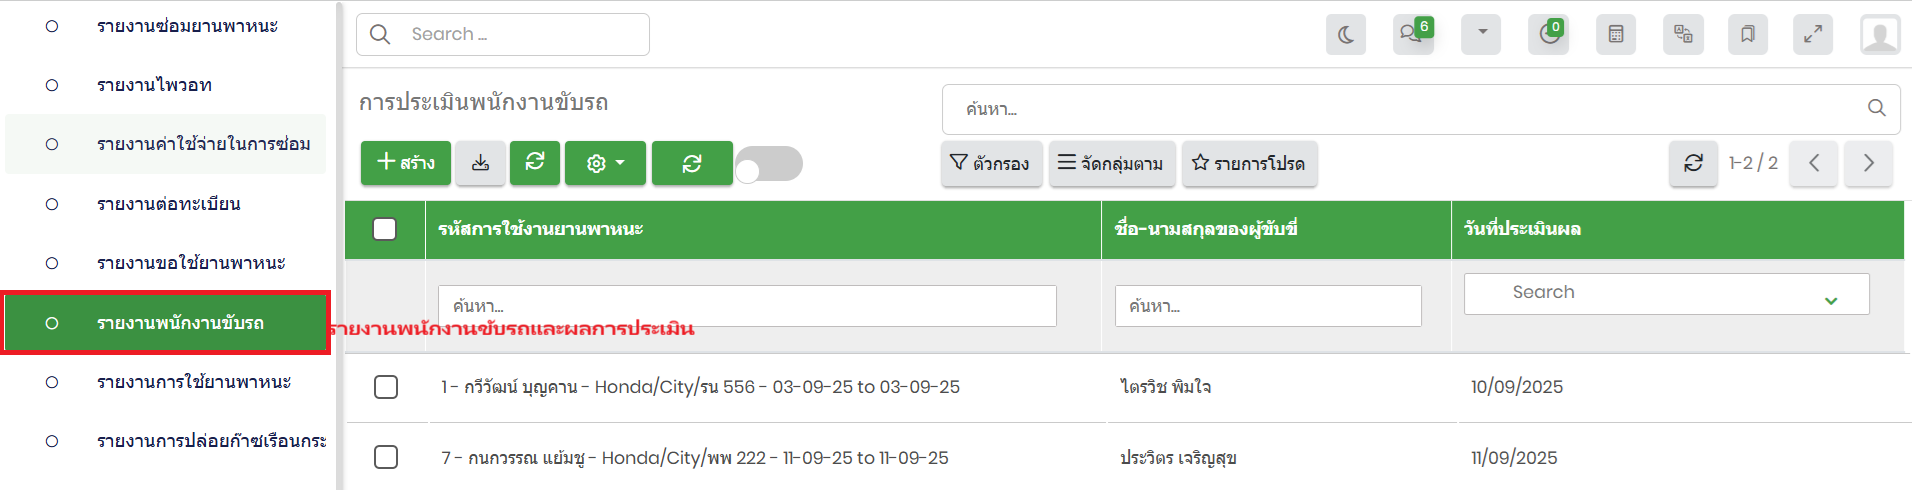1912x490 pixels.
Task: Check the select-all checkbox in table header
Action: pos(384,229)
